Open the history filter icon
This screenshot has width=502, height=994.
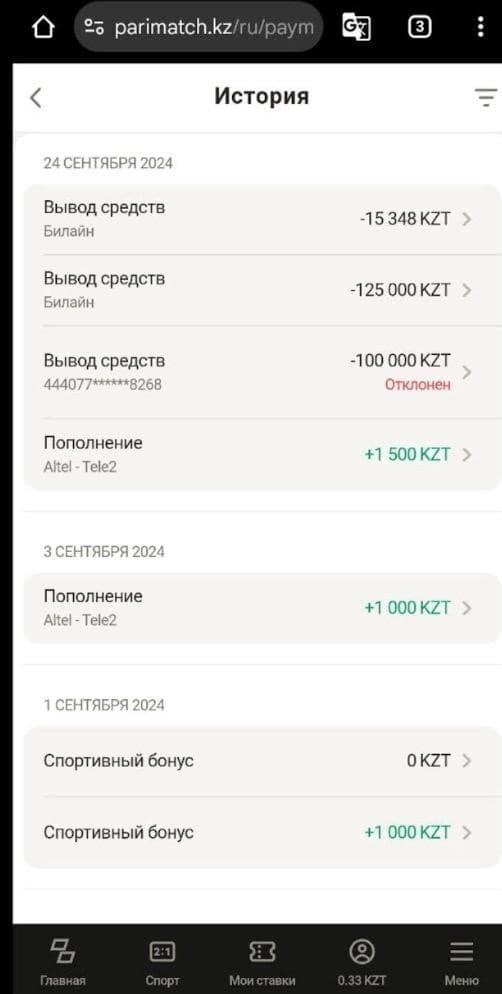pyautogui.click(x=486, y=98)
